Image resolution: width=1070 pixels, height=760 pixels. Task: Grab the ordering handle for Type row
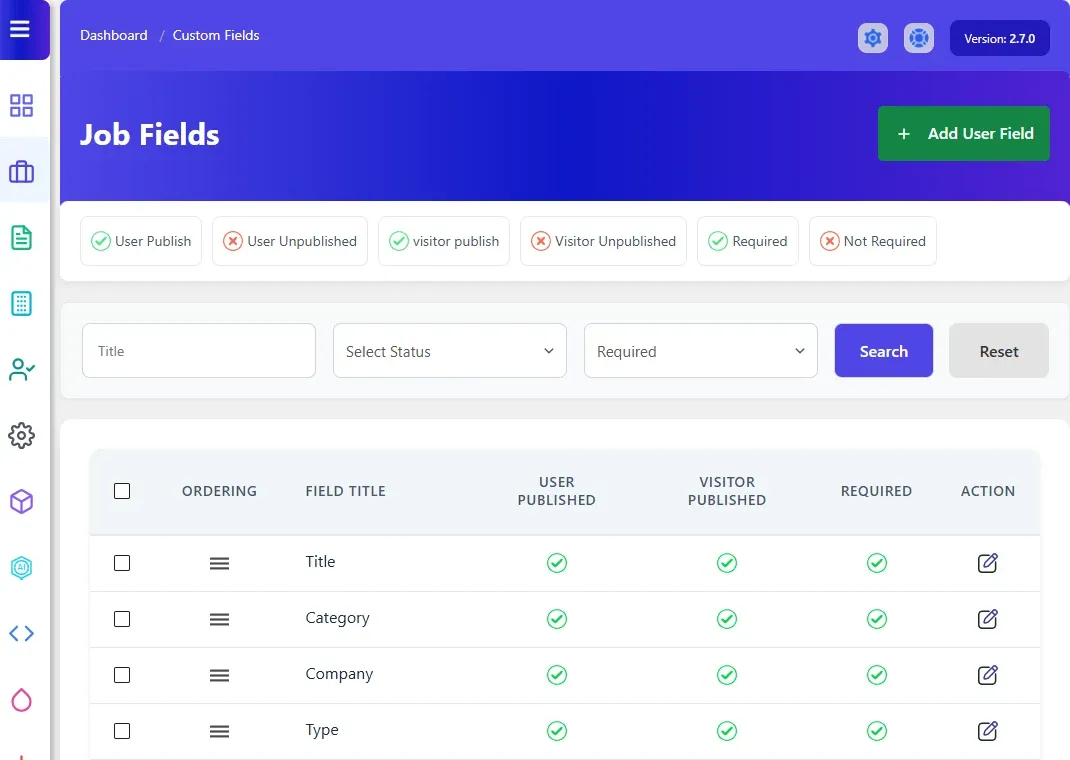[x=219, y=731]
